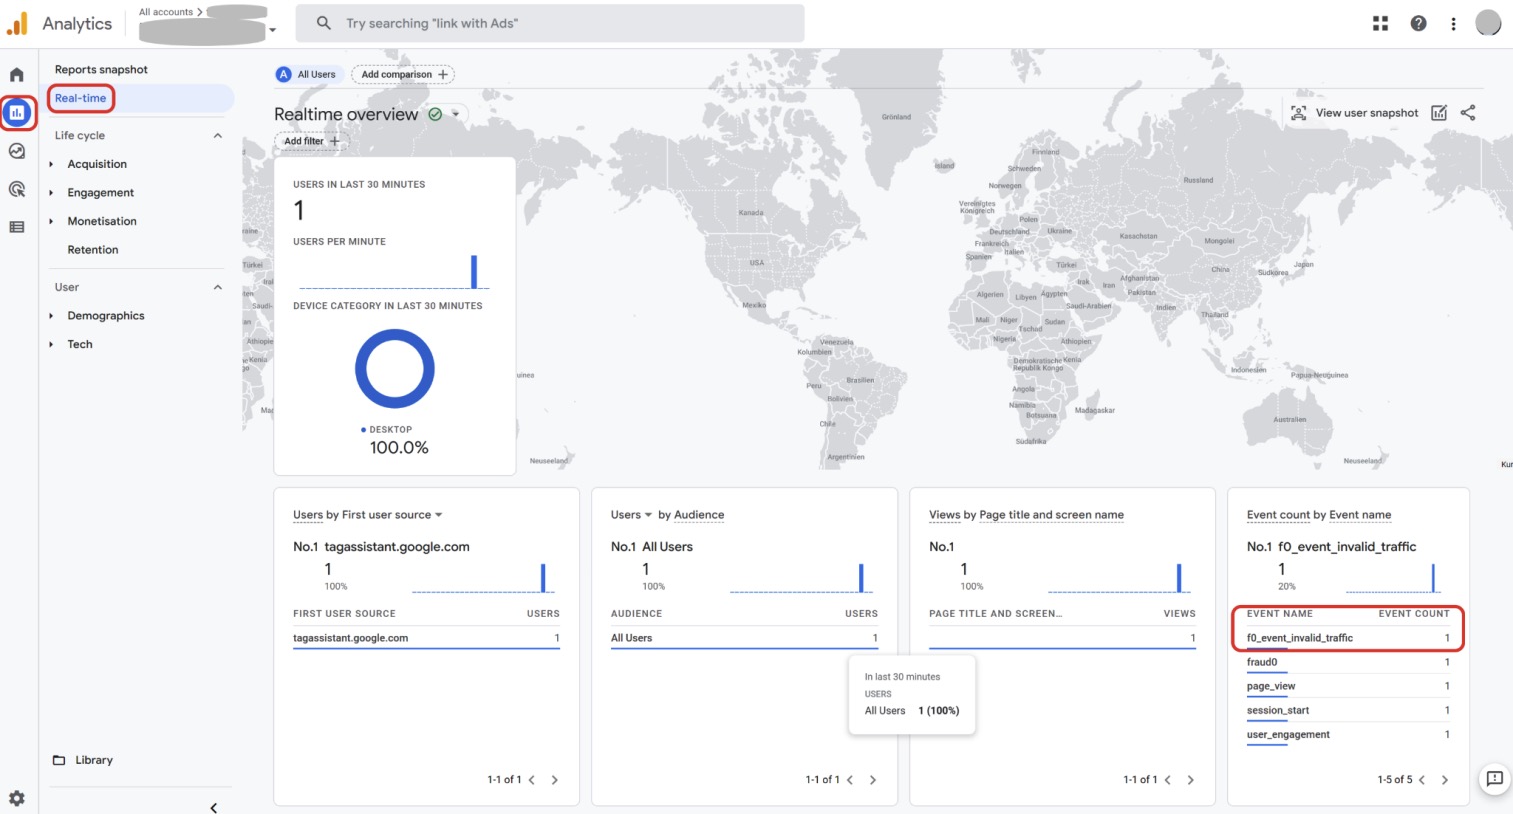Viewport: 1513px width, 814px height.
Task: Switch to the Real-time report
Action: click(80, 98)
